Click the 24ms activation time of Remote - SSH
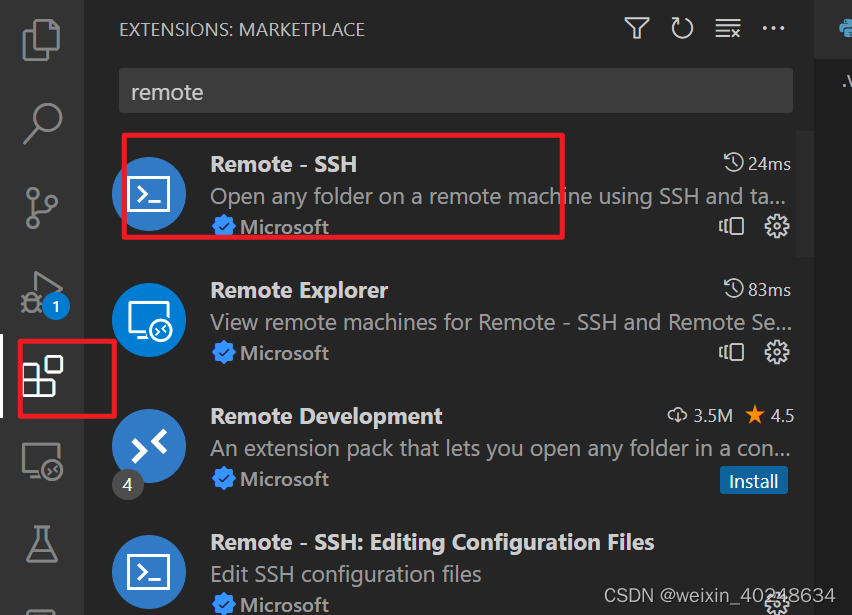852x615 pixels. click(x=757, y=164)
